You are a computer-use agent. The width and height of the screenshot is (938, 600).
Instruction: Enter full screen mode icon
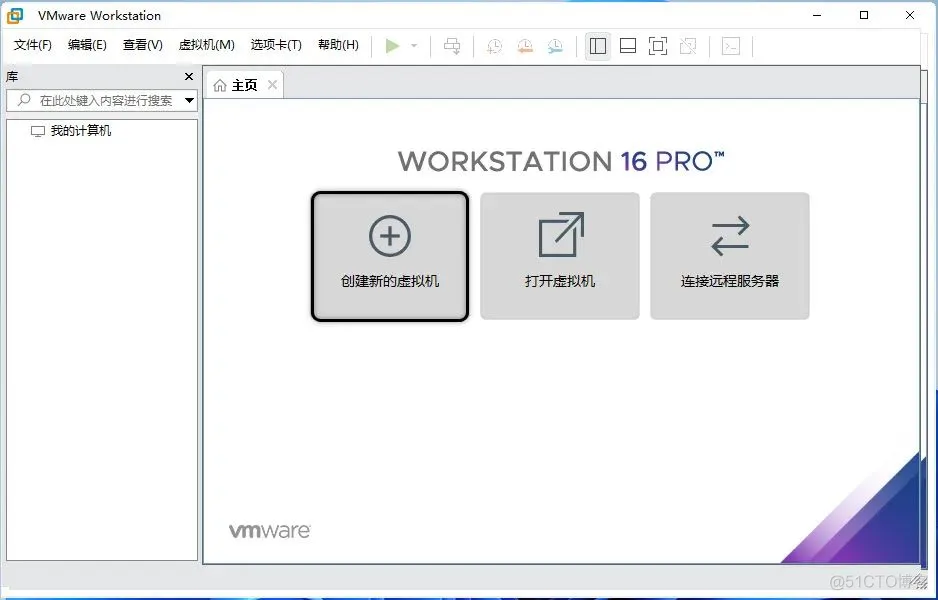[658, 46]
